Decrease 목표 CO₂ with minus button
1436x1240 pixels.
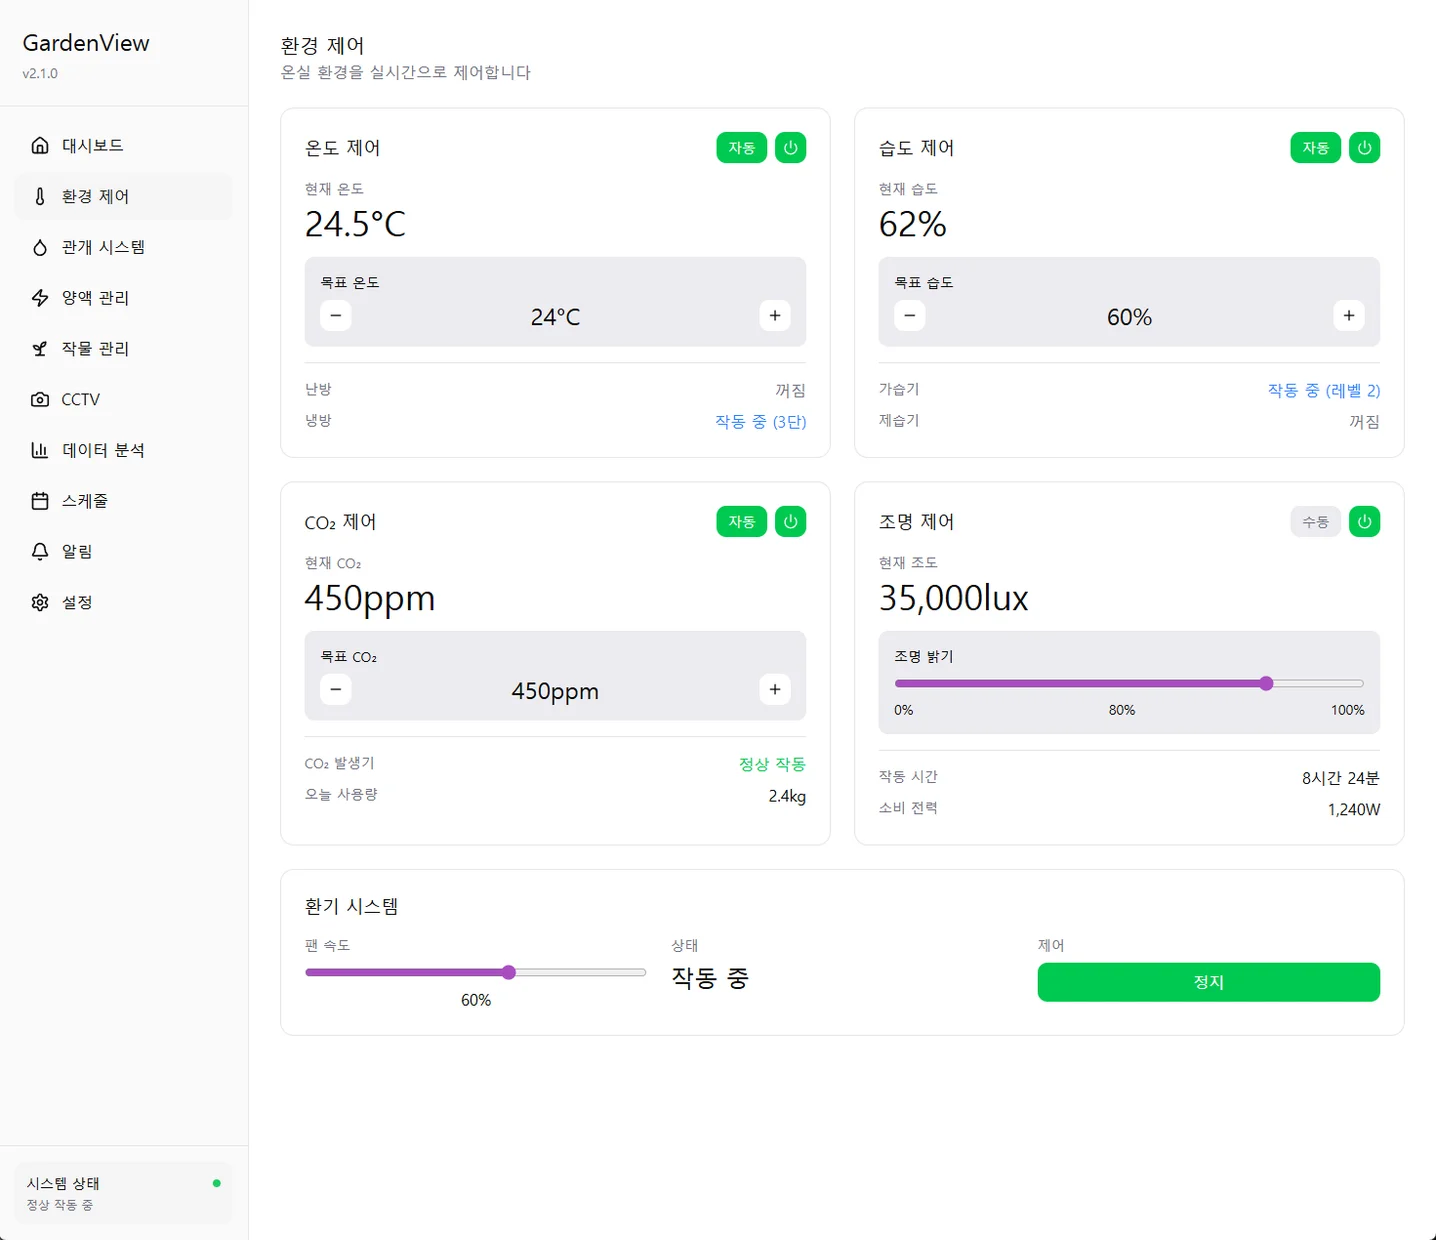[336, 690]
